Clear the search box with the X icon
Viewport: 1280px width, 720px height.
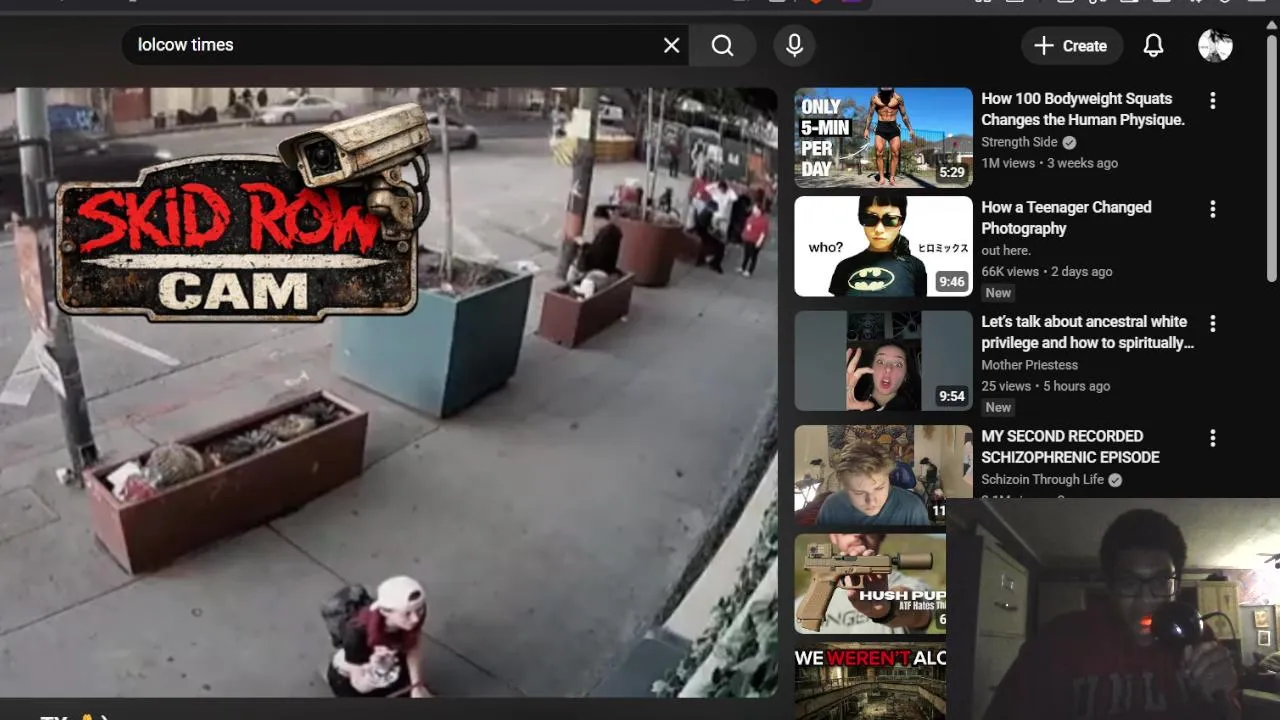tap(671, 45)
